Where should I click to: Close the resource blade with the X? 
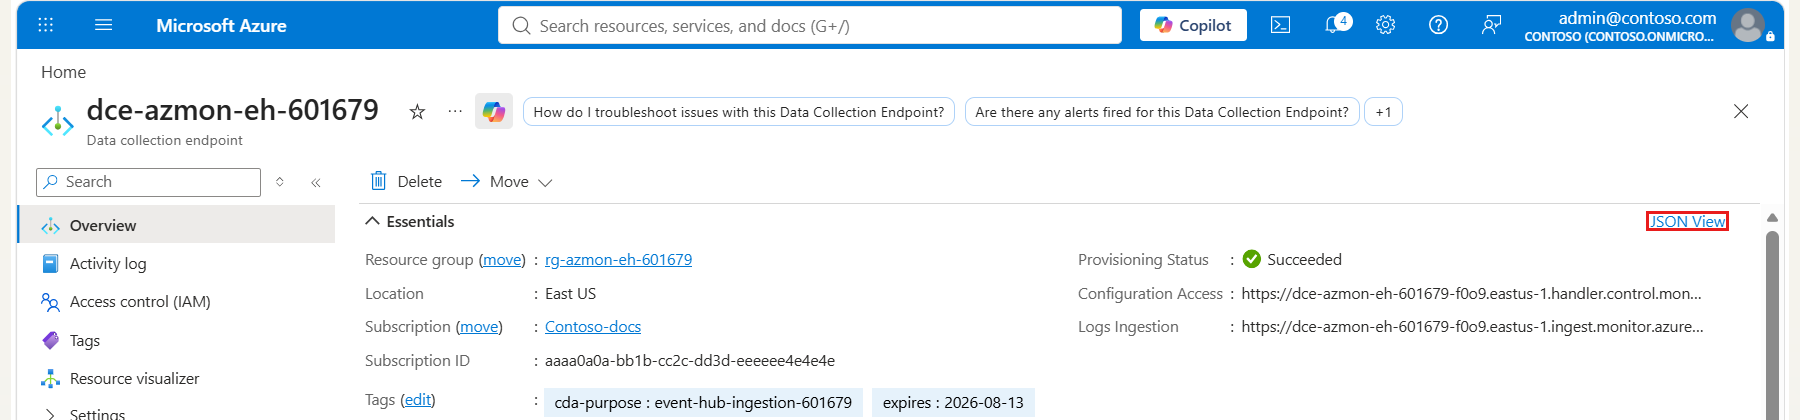[x=1741, y=111]
